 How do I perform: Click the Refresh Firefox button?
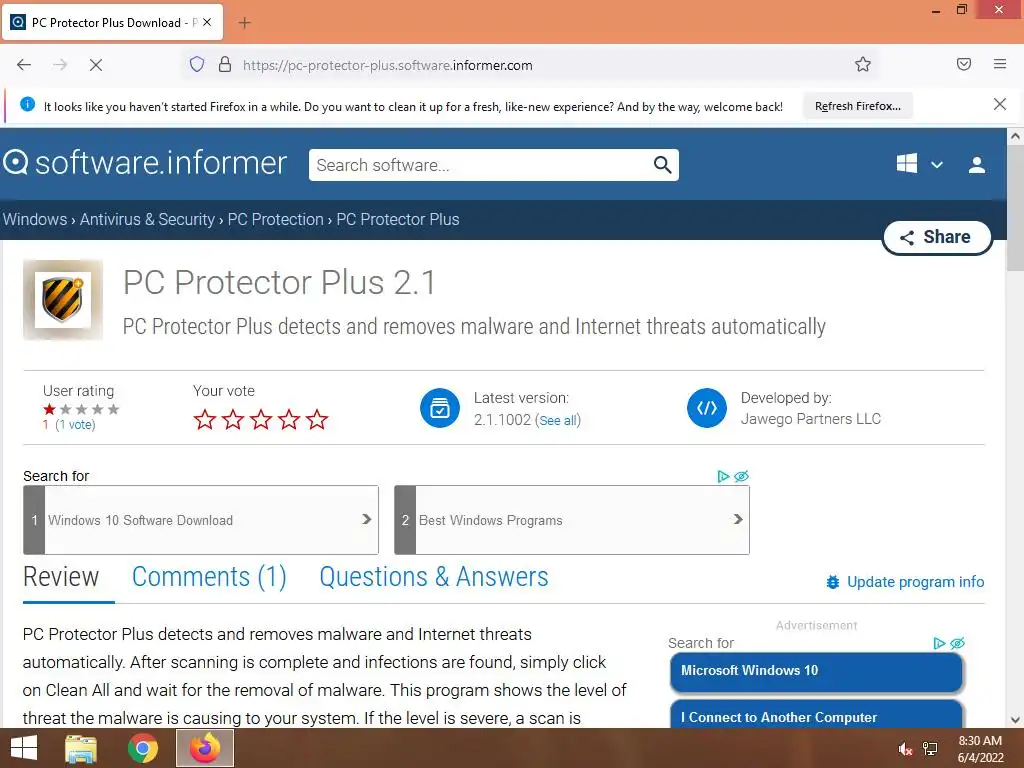point(857,106)
